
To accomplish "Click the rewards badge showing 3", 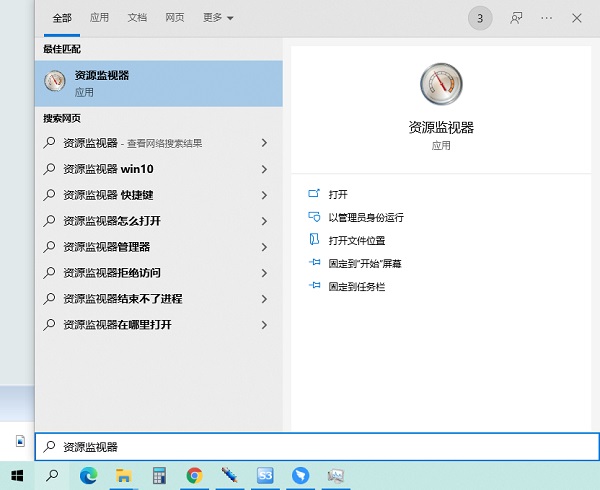I will [x=480, y=18].
